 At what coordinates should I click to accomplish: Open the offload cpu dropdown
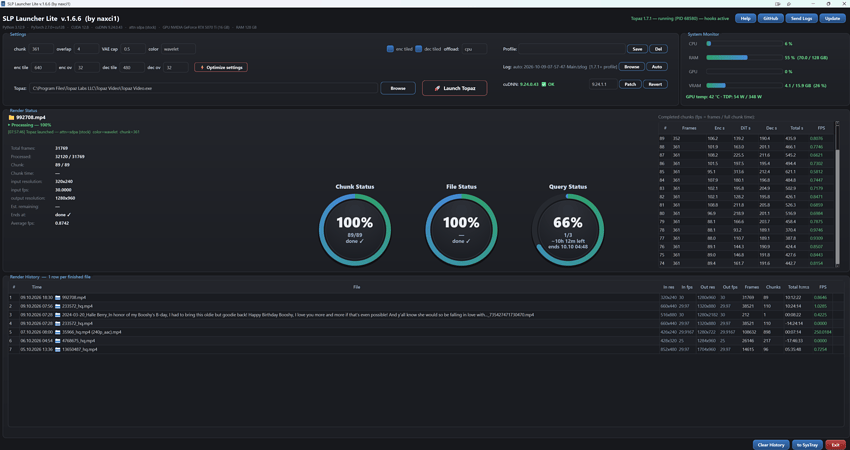(474, 49)
